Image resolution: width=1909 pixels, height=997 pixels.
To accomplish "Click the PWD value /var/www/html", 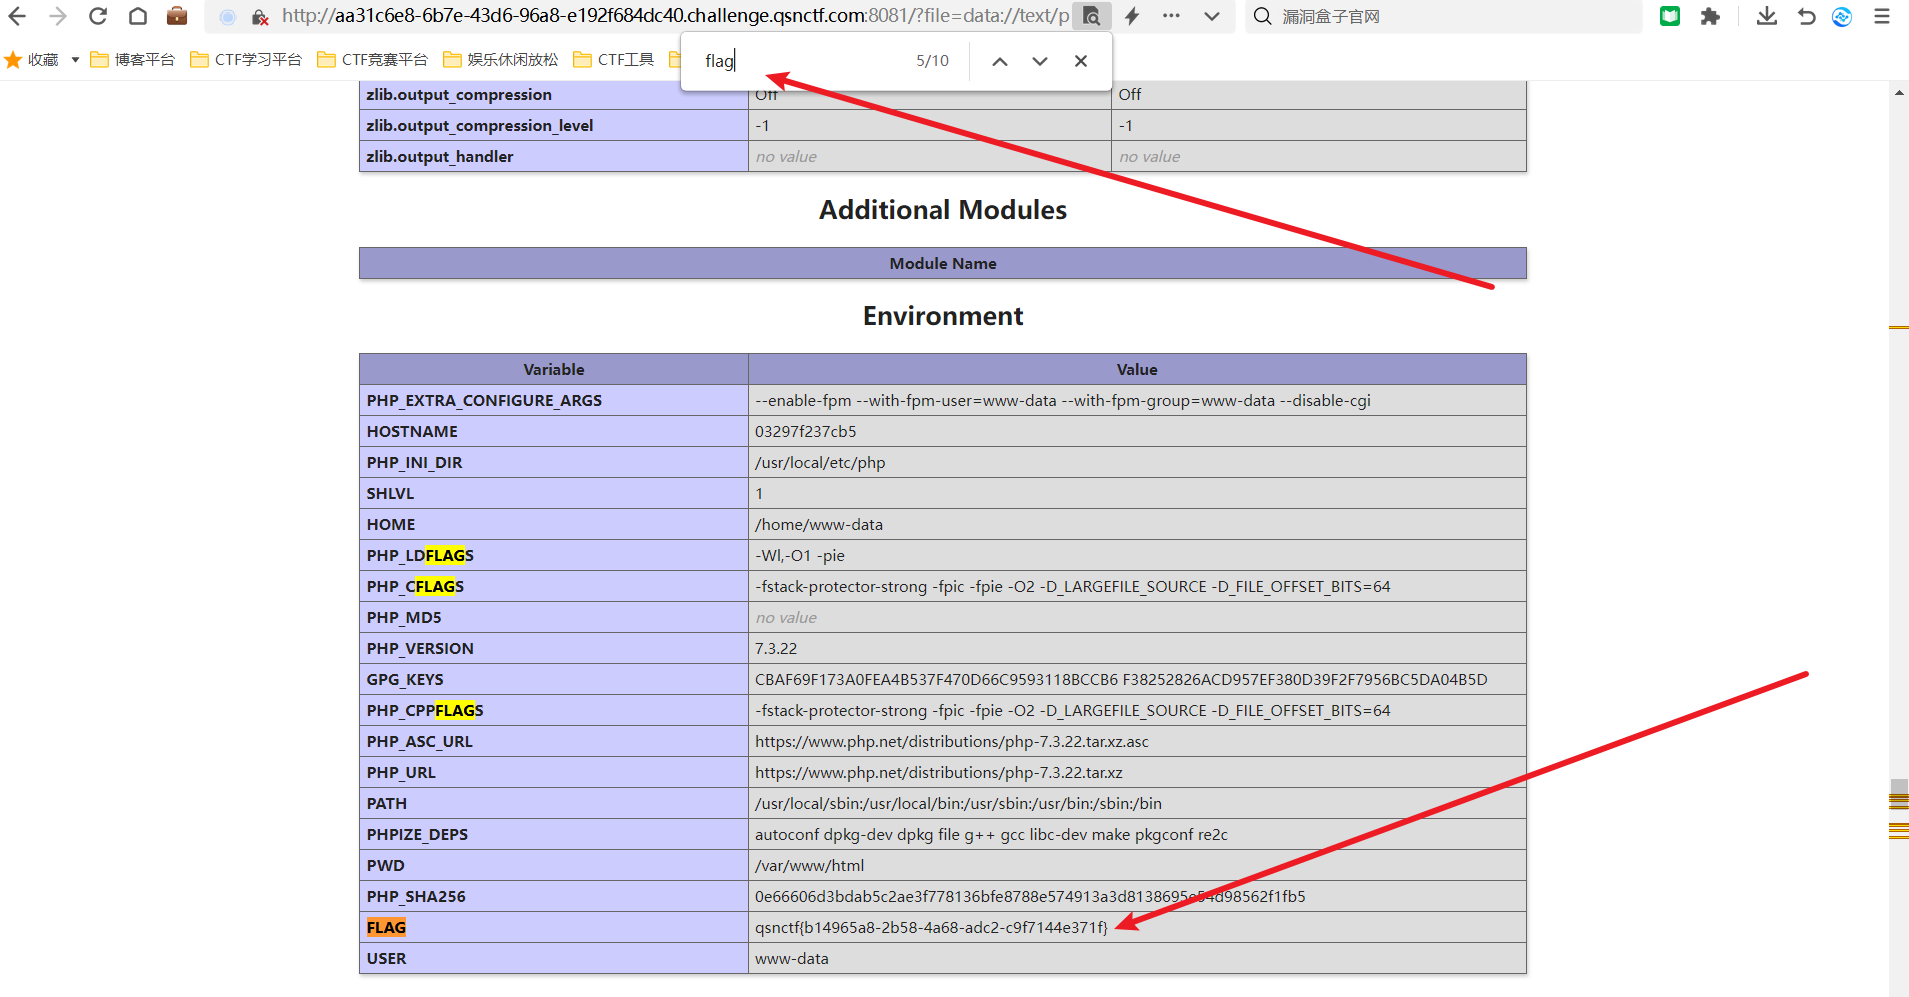I will [x=810, y=865].
